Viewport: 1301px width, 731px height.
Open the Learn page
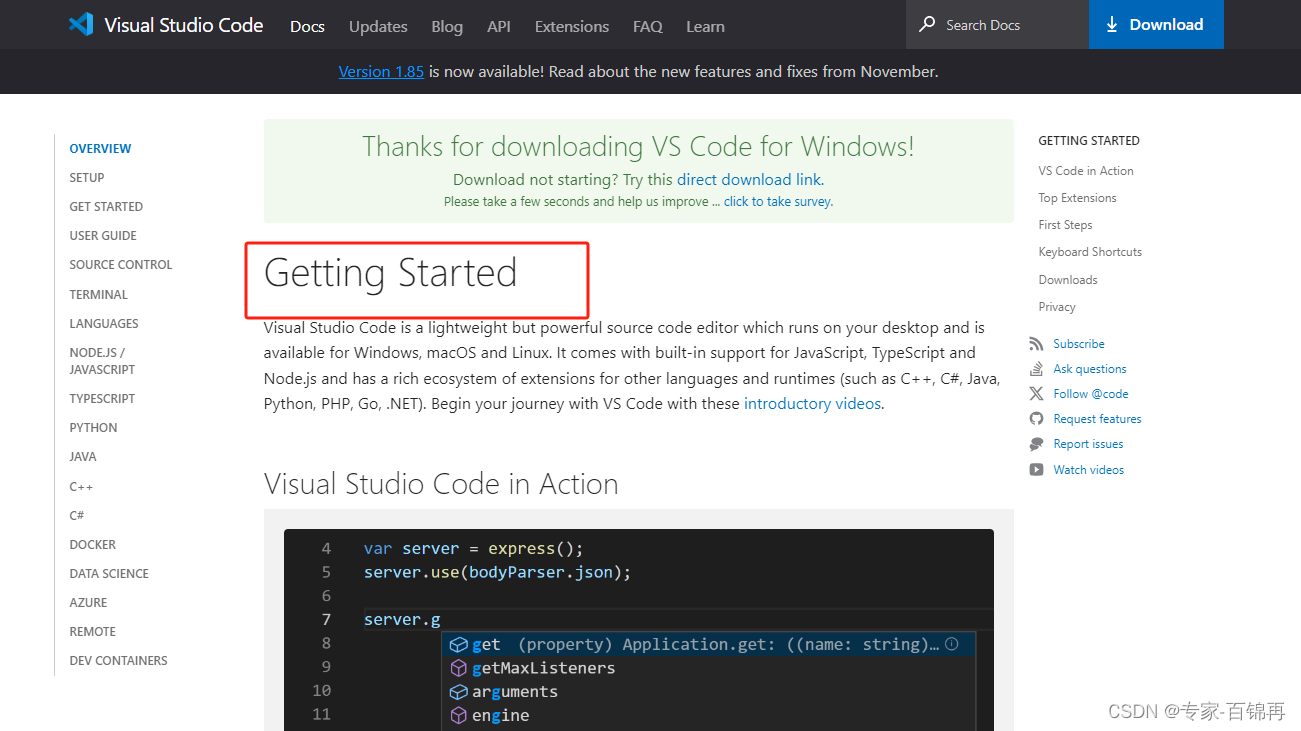click(705, 26)
